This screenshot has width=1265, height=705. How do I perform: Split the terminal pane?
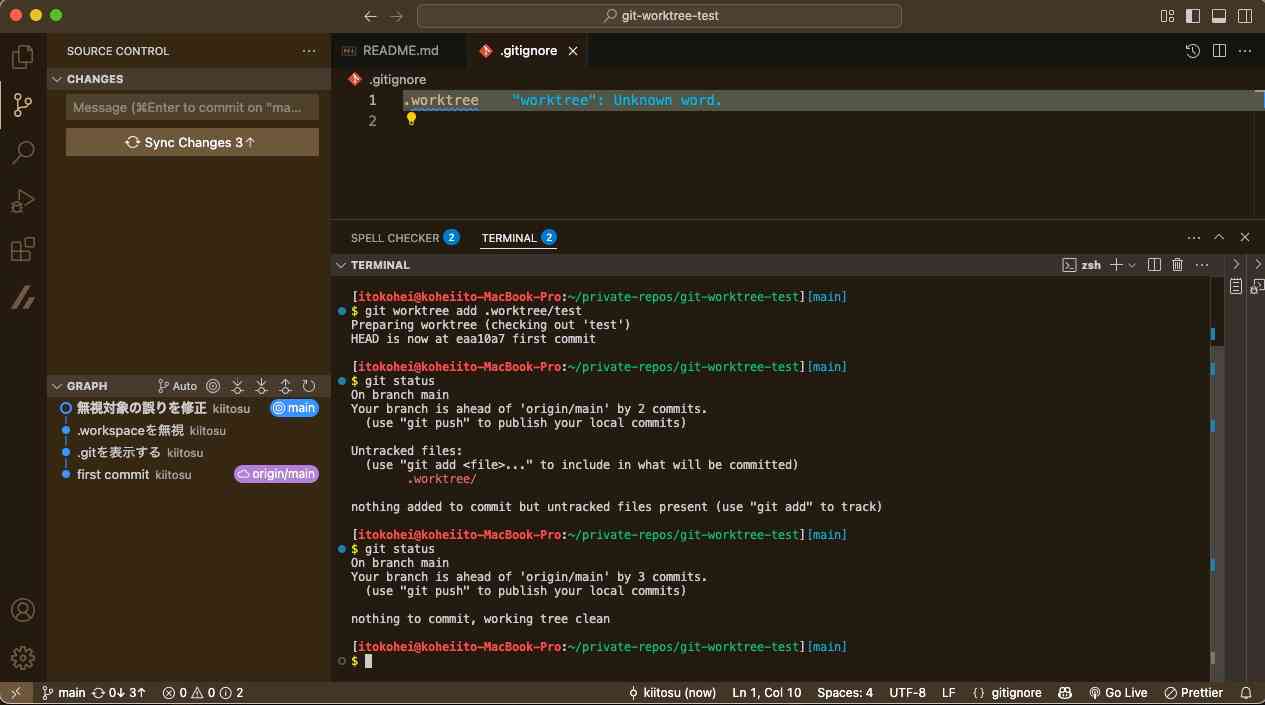coord(1154,265)
